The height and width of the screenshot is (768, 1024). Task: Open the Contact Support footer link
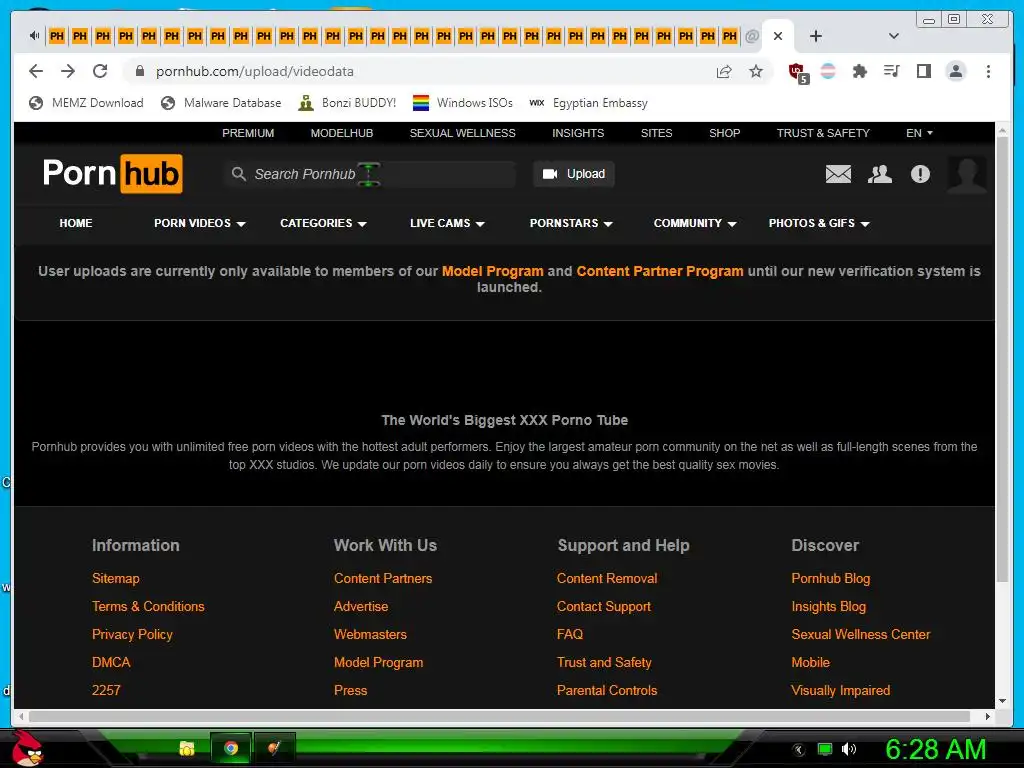coord(603,606)
